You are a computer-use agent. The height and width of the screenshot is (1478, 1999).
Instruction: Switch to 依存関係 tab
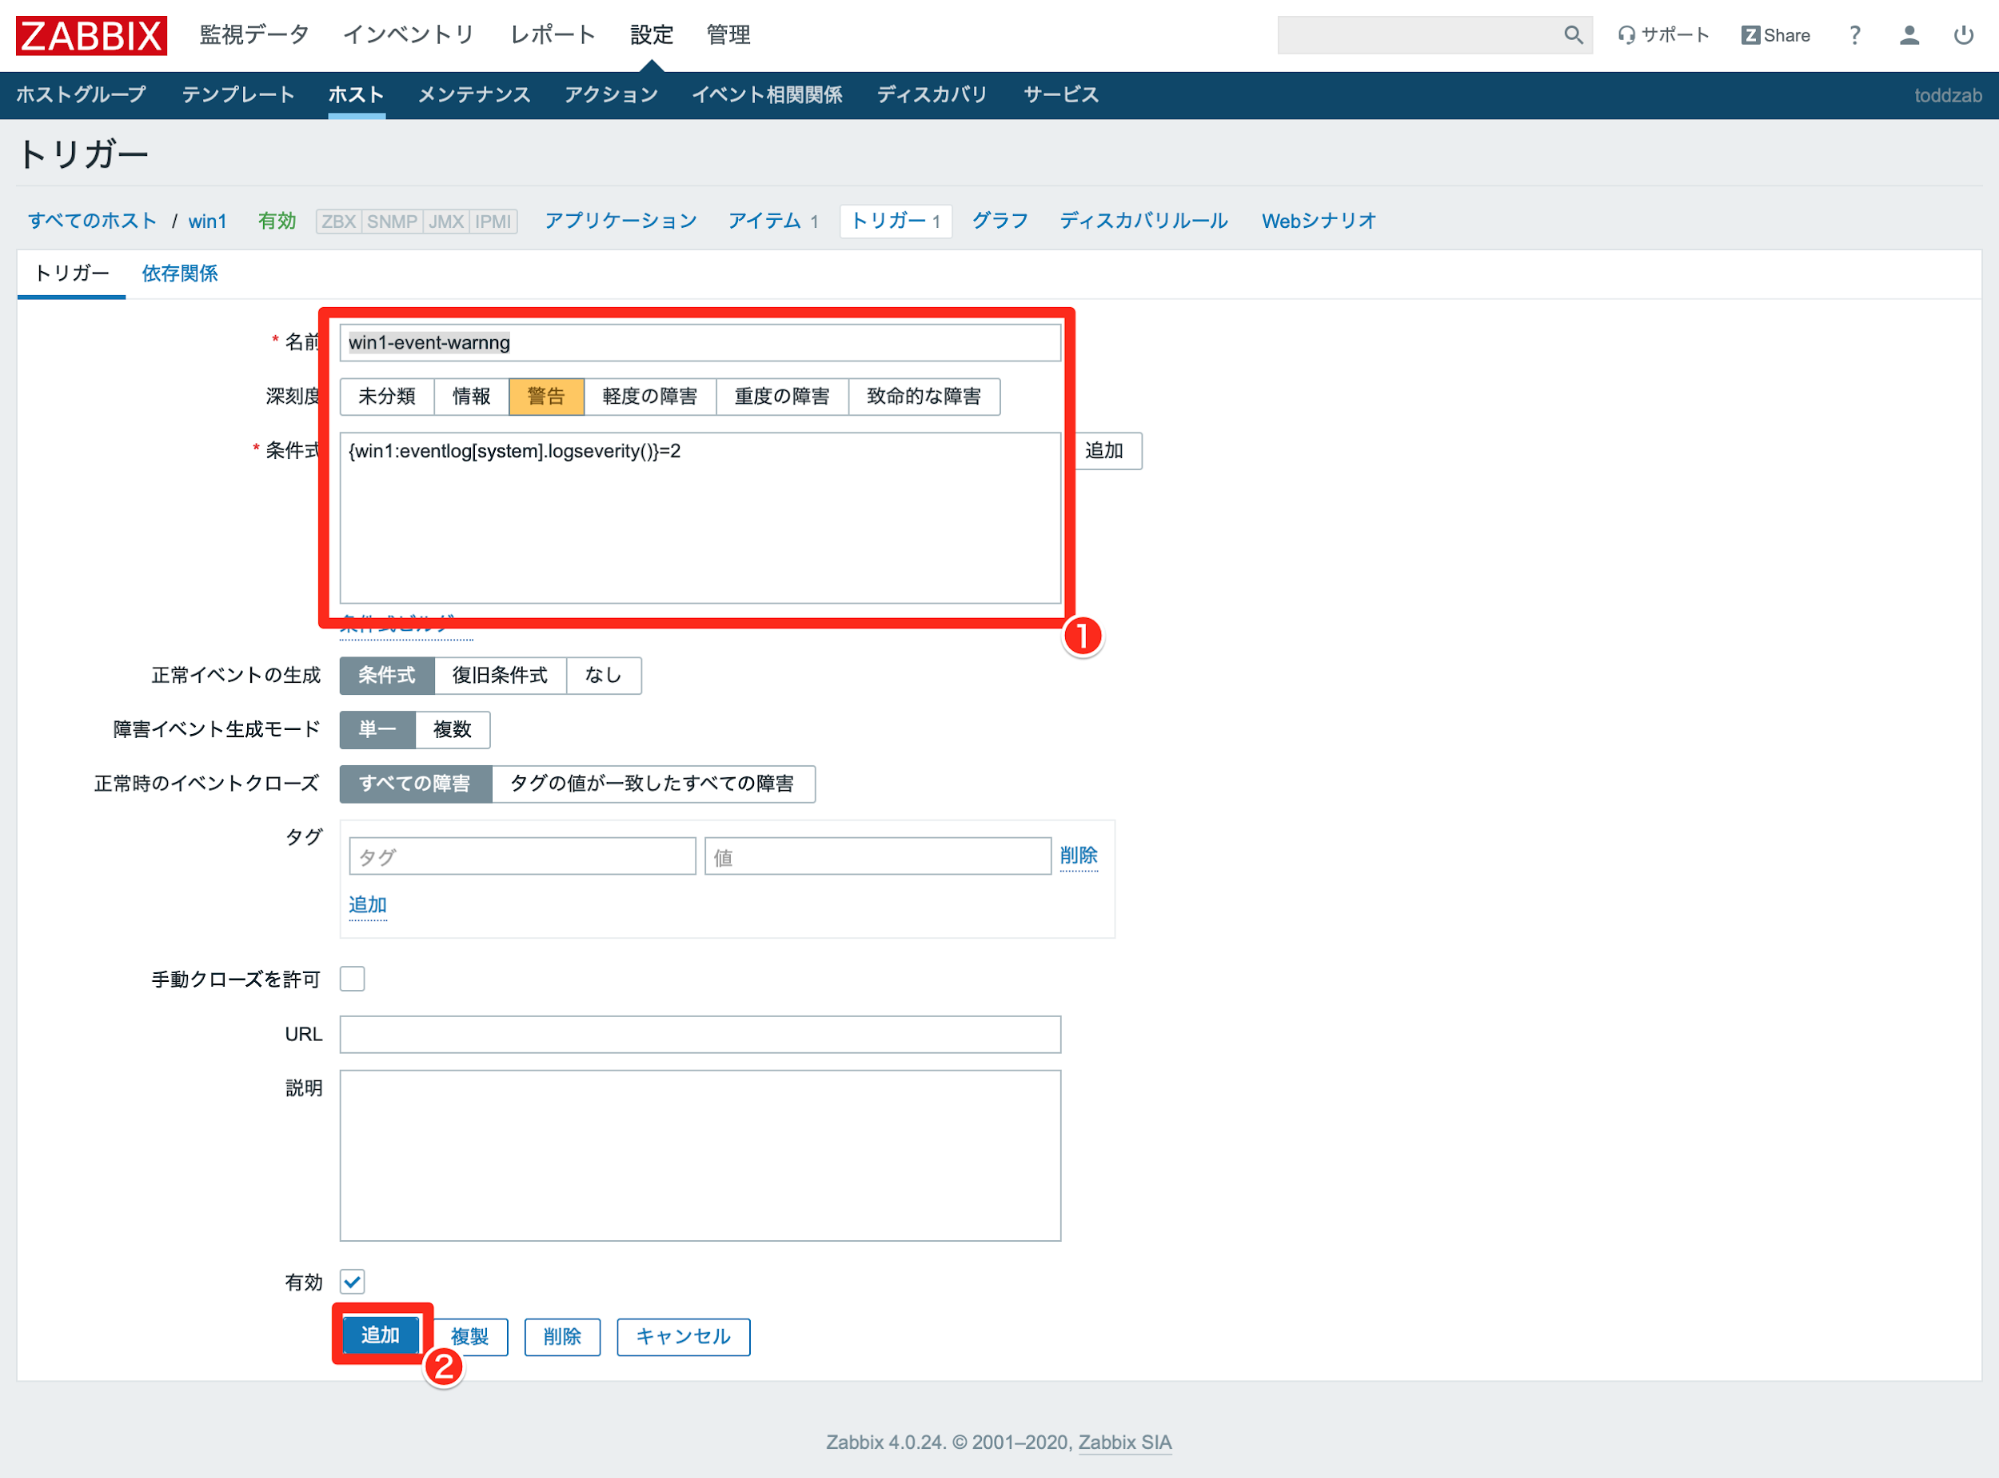(175, 273)
